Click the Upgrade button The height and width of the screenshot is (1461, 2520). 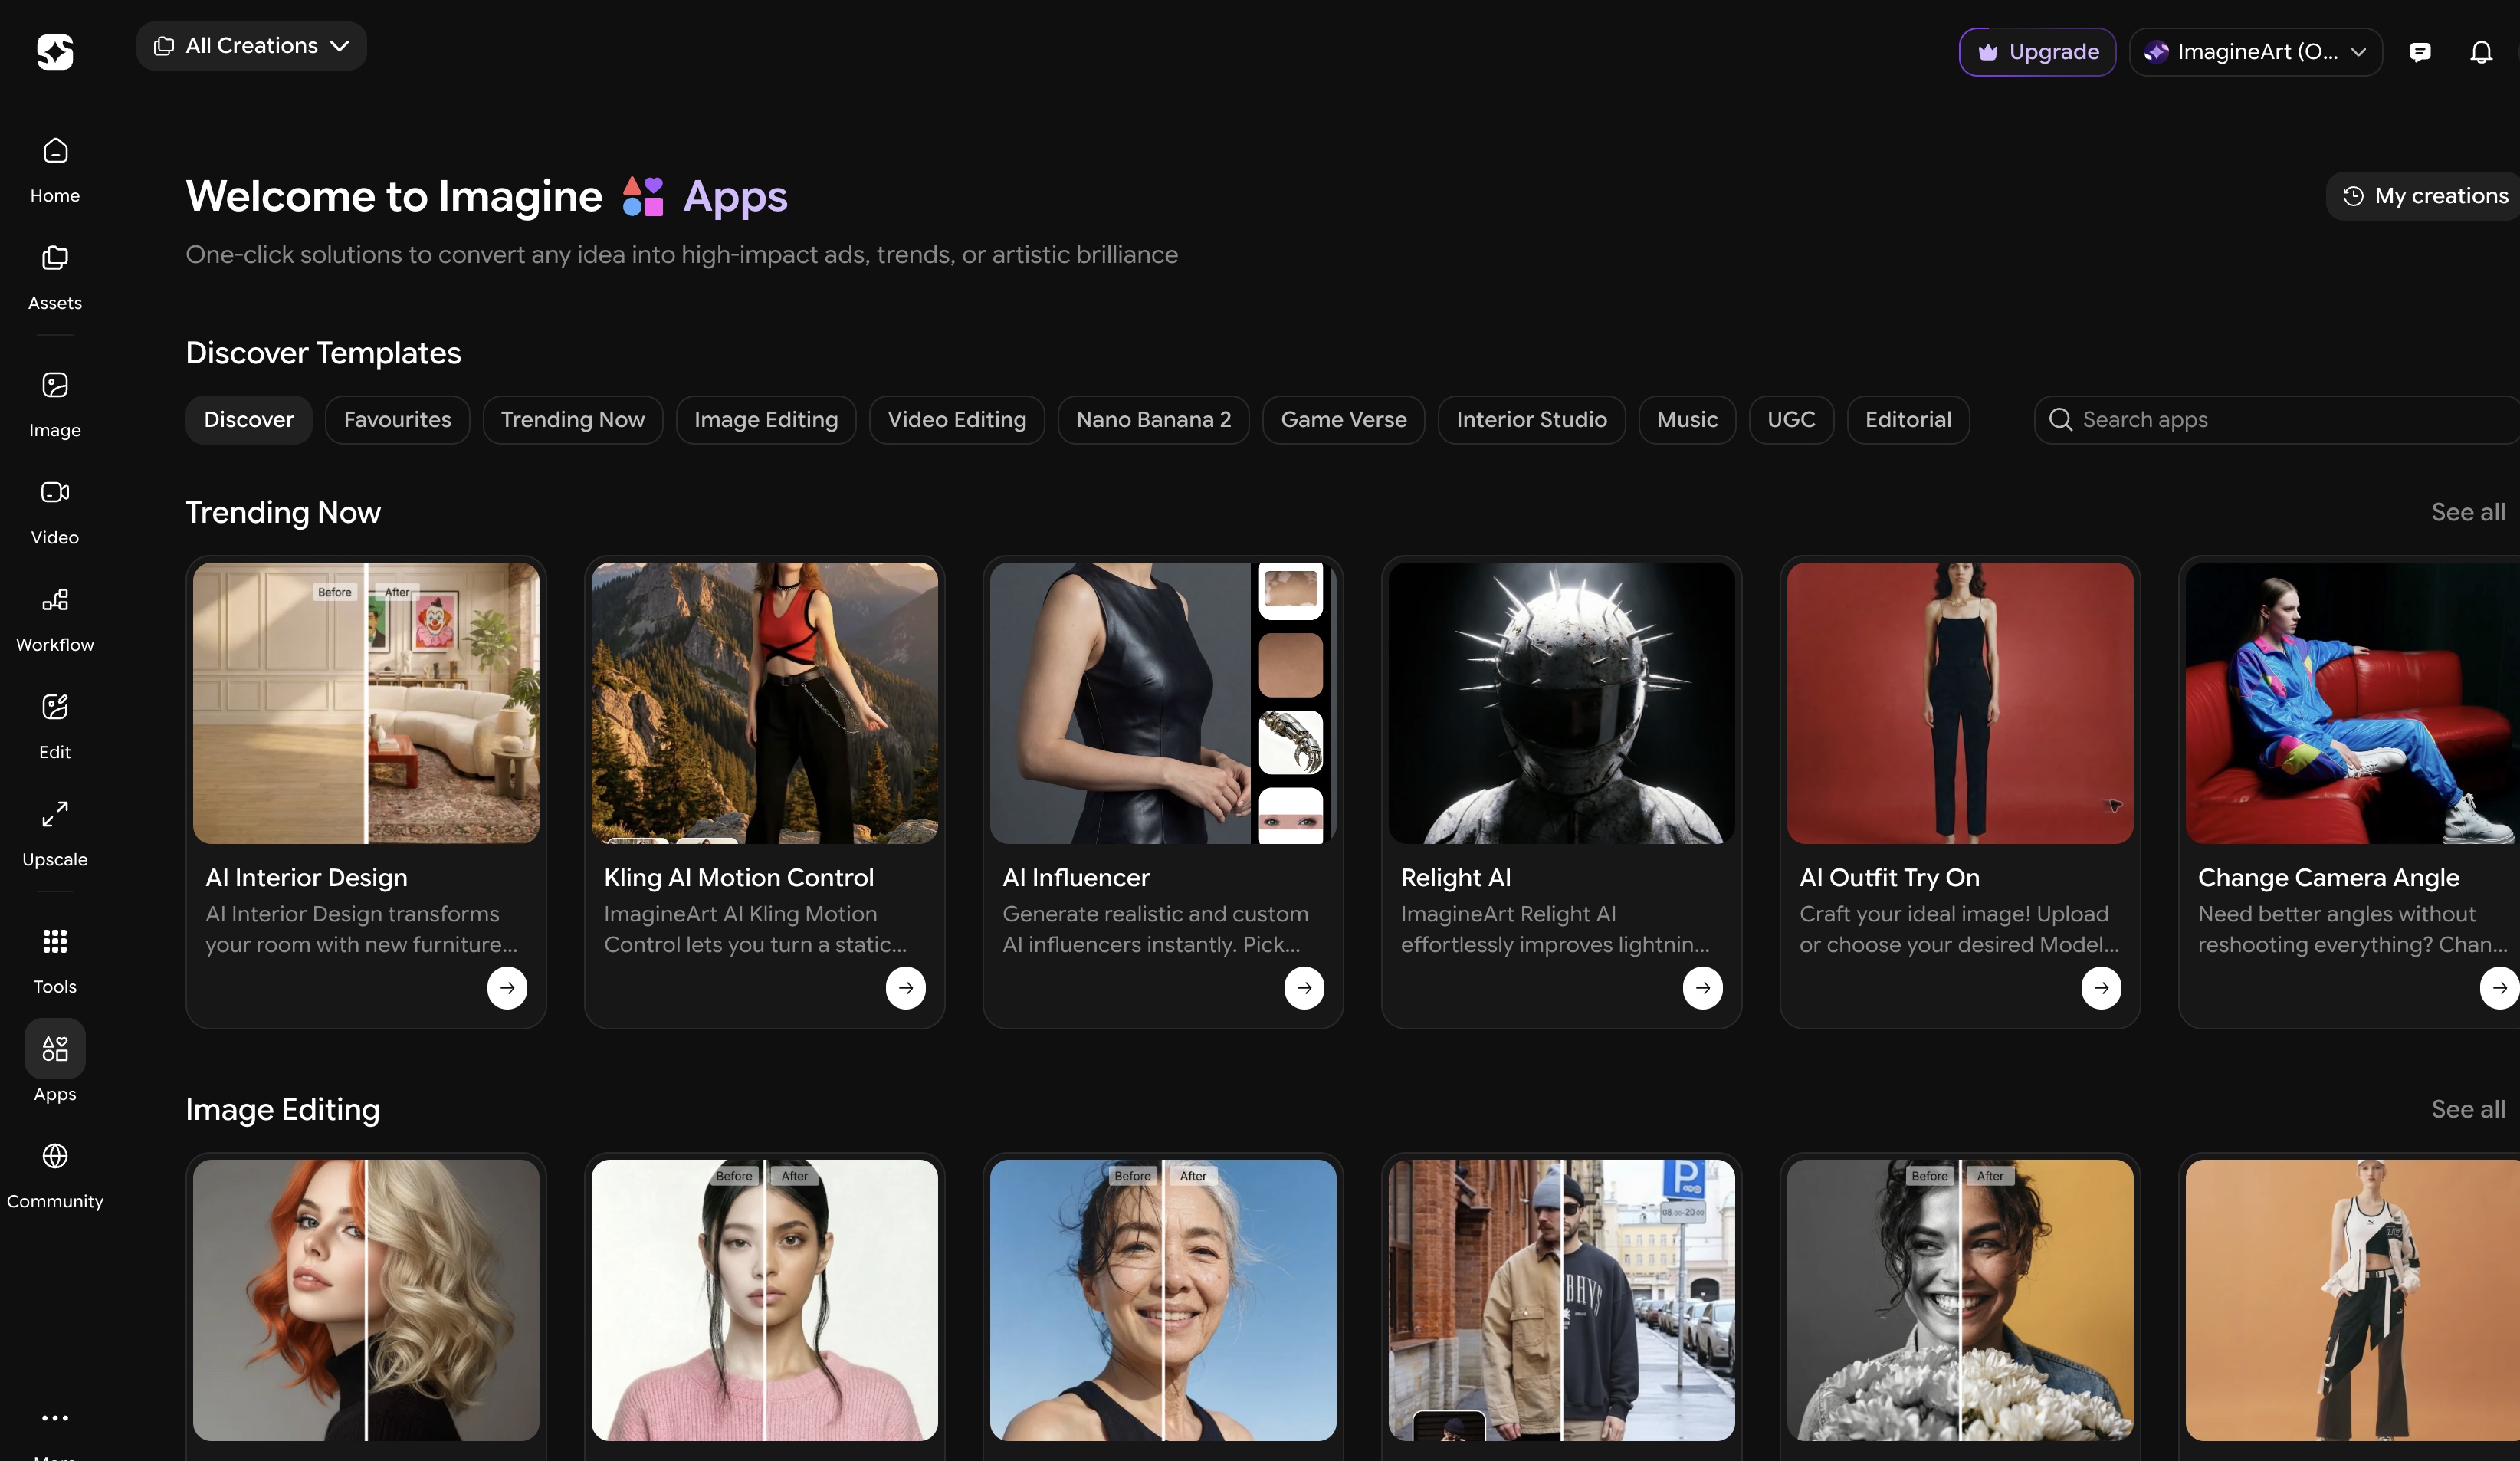click(2037, 52)
